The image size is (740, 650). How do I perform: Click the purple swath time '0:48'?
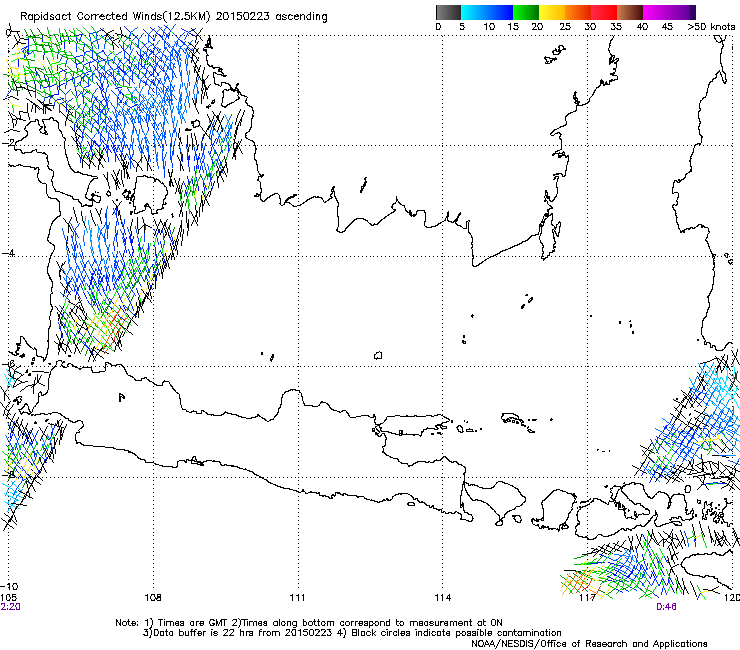tap(666, 607)
